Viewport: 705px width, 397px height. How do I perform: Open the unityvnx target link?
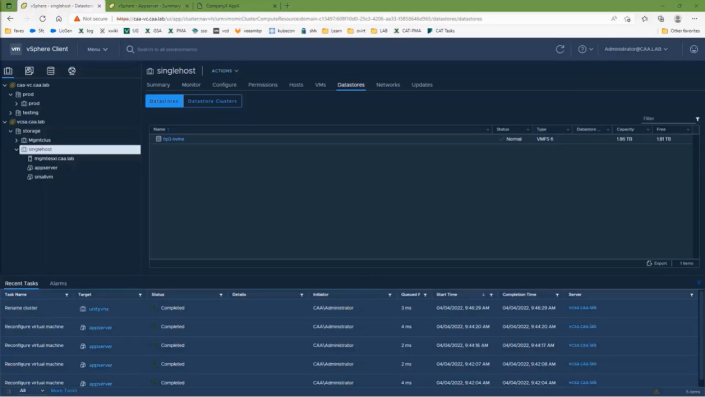click(98, 309)
